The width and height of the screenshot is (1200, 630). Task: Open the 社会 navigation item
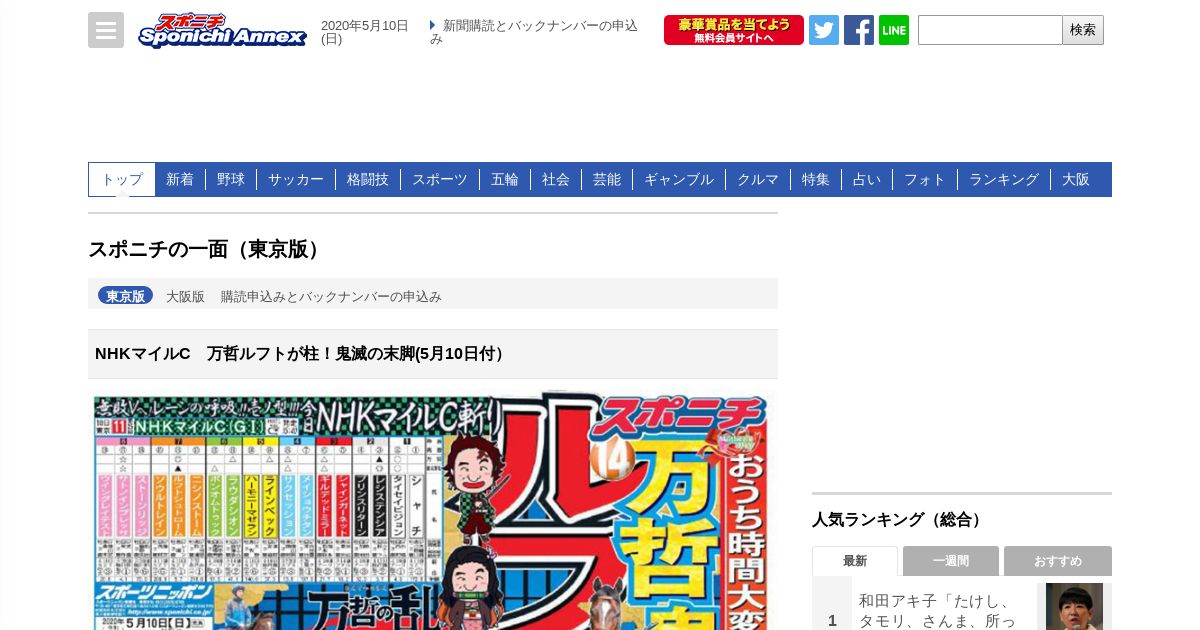click(x=556, y=179)
